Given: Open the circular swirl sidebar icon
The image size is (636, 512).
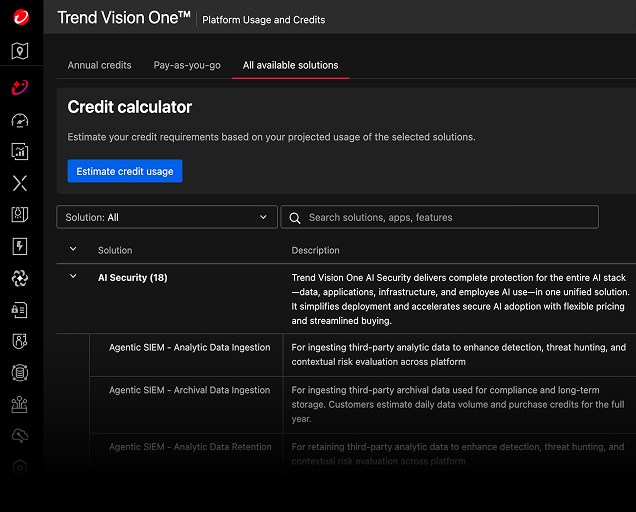Looking at the screenshot, I should point(20,278).
